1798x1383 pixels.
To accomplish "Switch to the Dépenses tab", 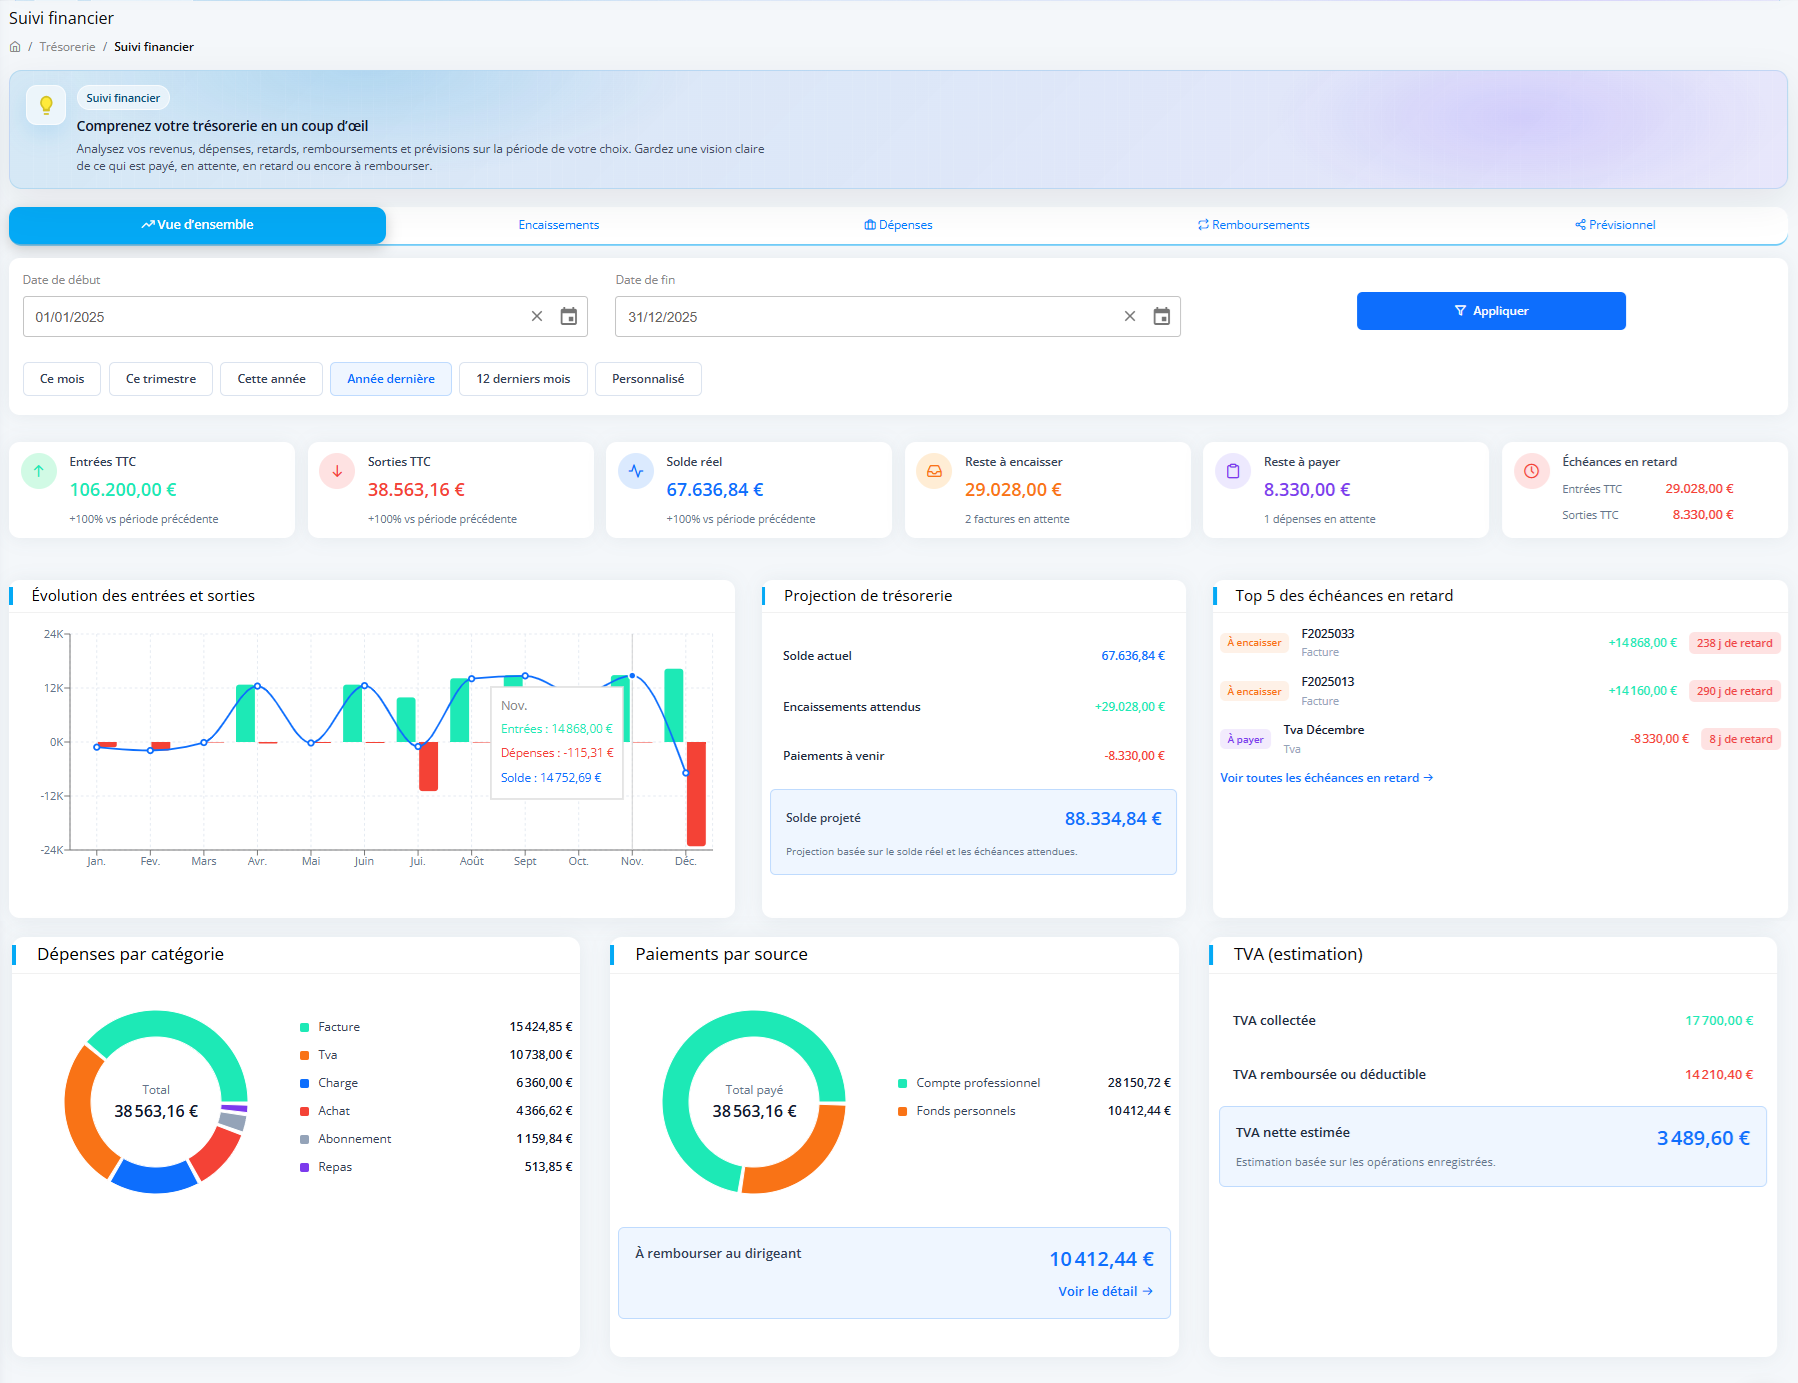I will [898, 225].
